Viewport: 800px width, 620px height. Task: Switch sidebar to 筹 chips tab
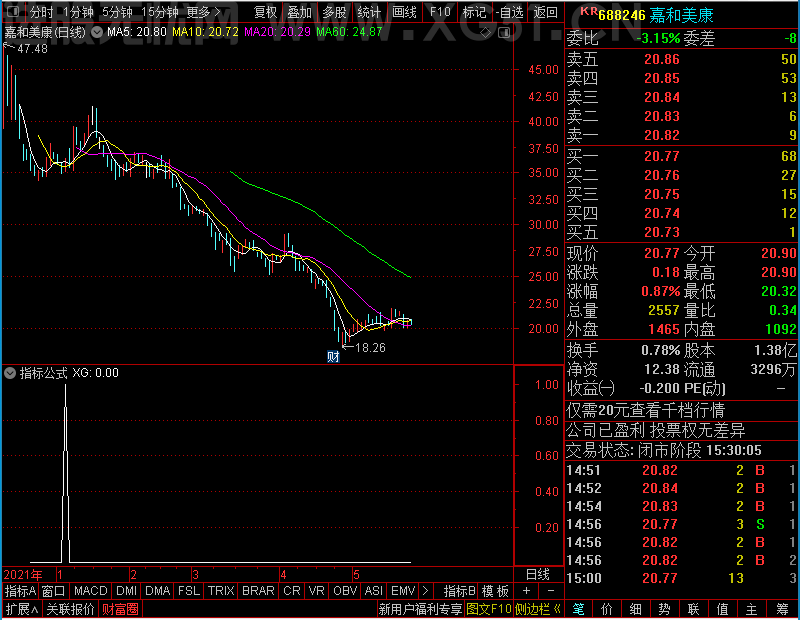coord(782,609)
